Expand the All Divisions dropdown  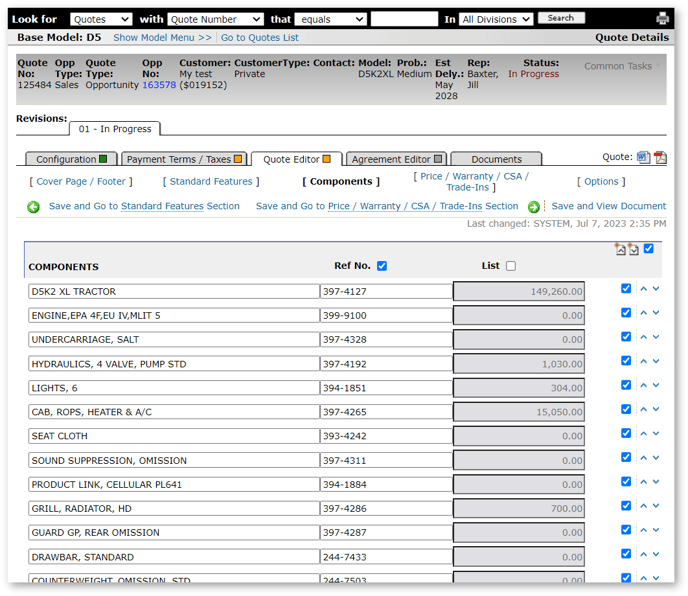point(496,19)
